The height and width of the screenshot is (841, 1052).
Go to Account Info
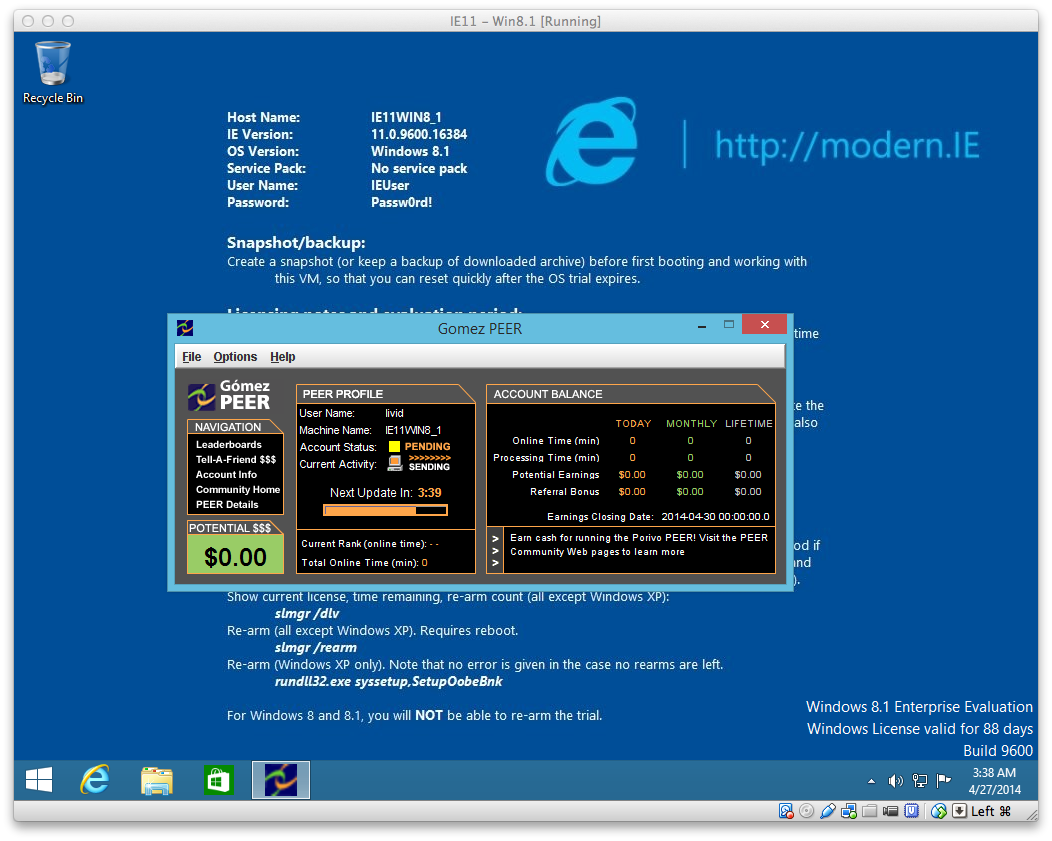[227, 475]
